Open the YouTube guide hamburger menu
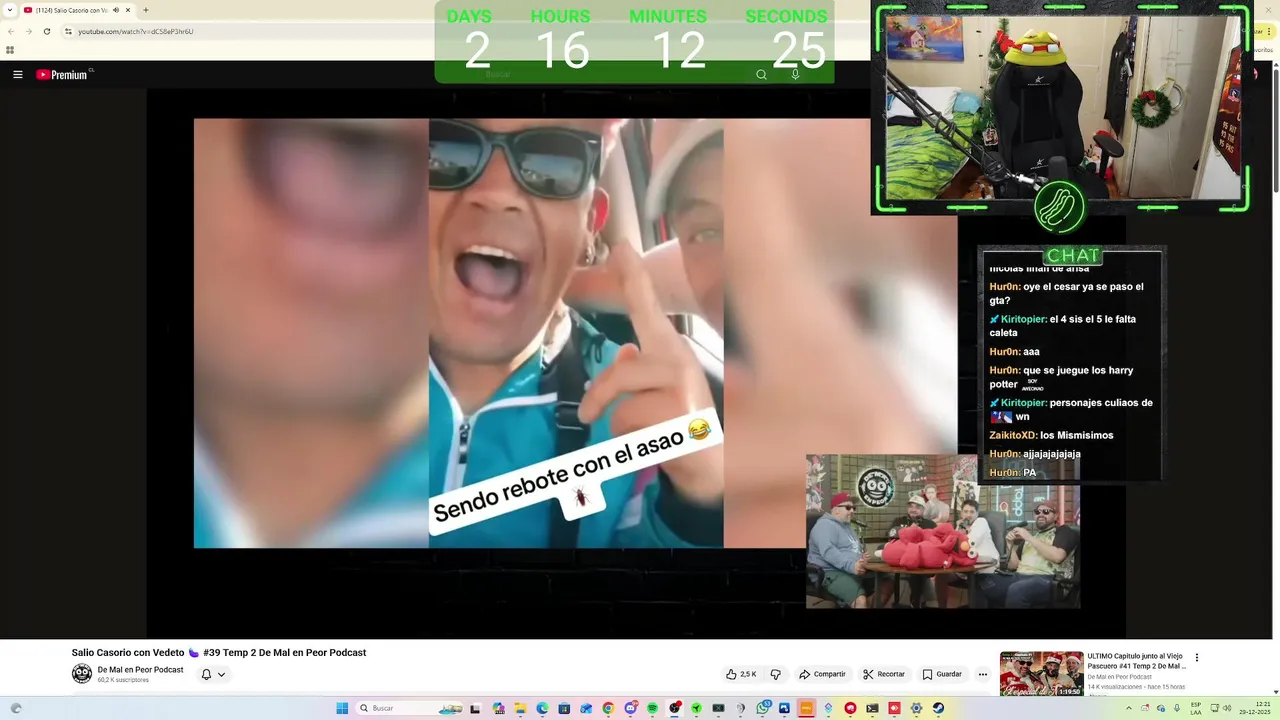Viewport: 1280px width, 720px height. 17,75
